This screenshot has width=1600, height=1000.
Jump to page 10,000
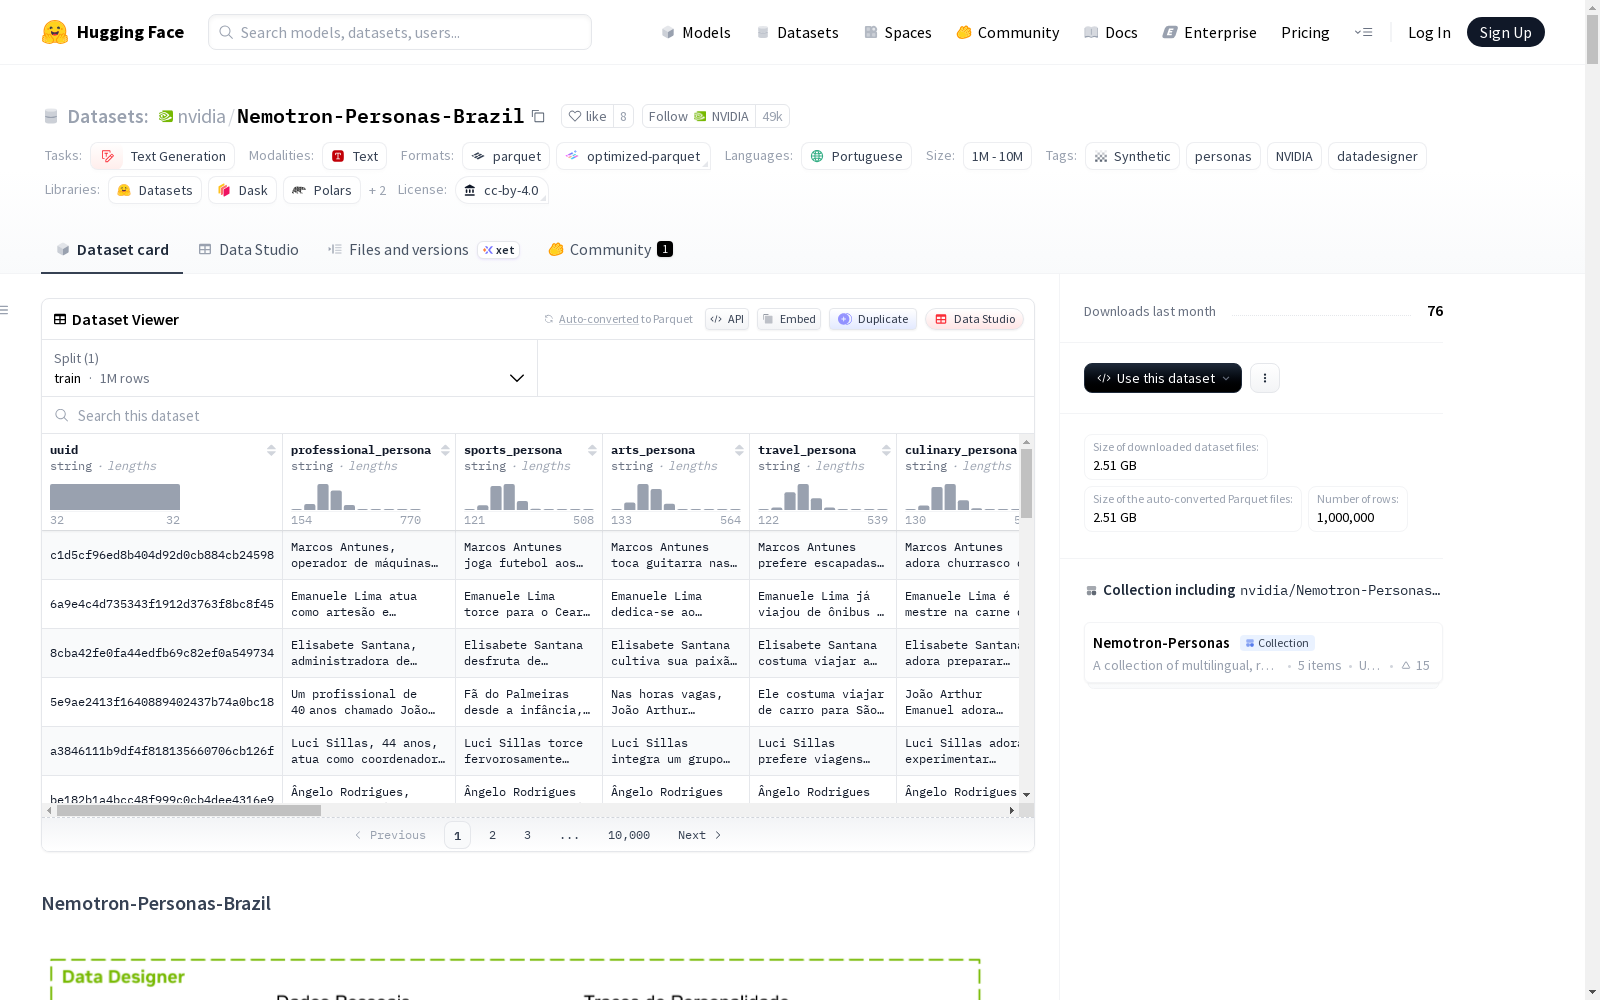(629, 835)
